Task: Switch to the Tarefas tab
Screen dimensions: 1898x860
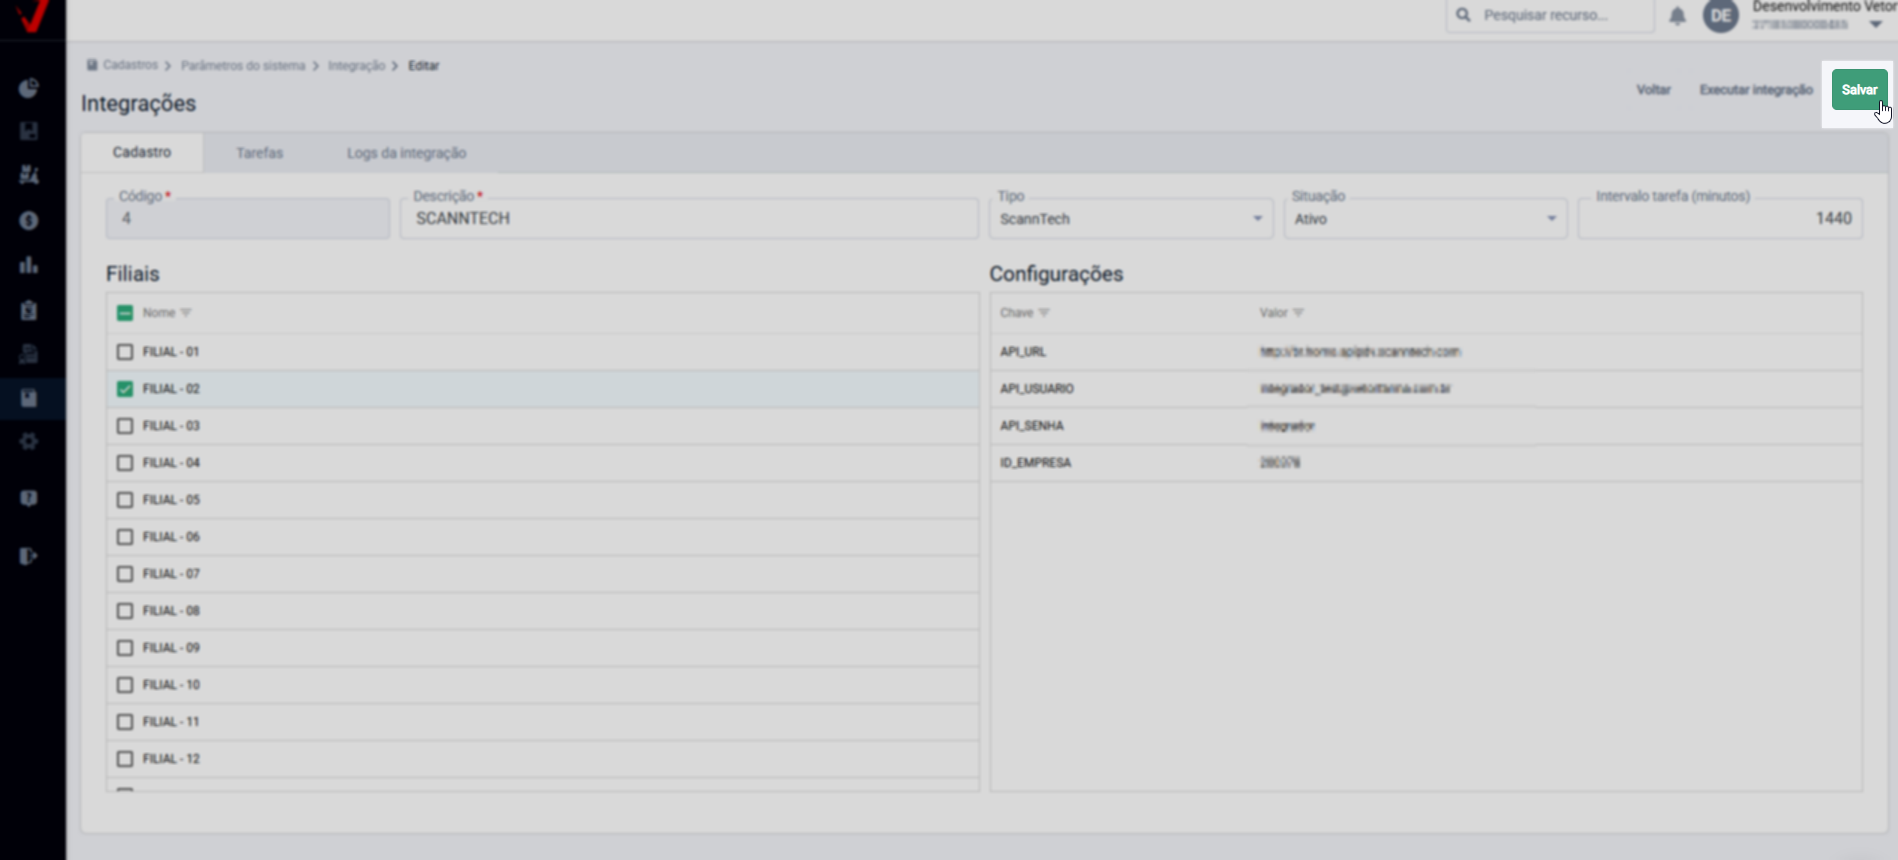Action: point(260,153)
